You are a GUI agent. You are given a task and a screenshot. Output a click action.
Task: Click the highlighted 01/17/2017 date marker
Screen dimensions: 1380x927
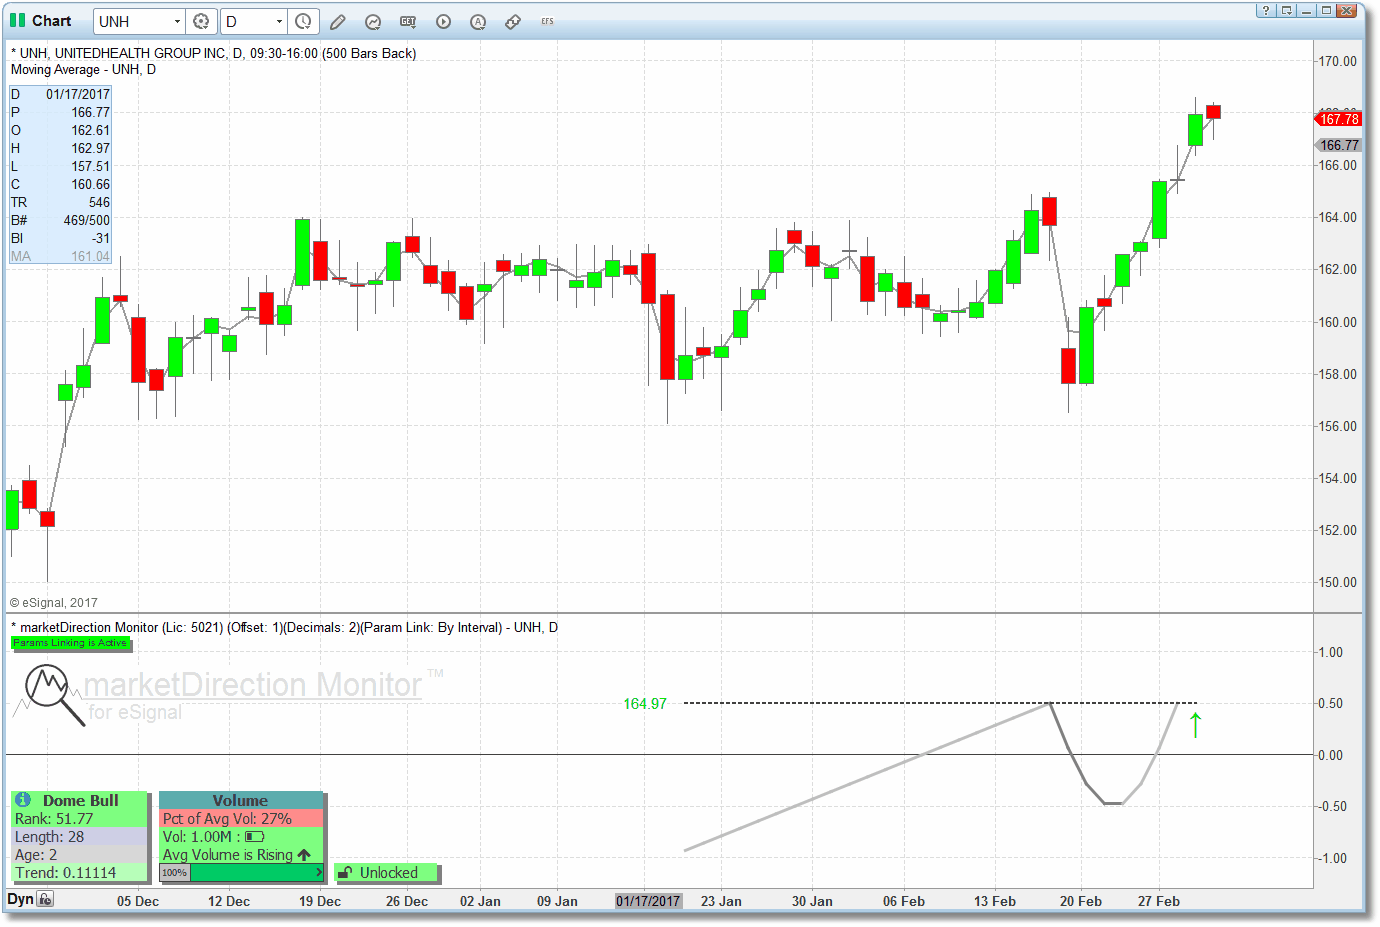[x=648, y=901]
